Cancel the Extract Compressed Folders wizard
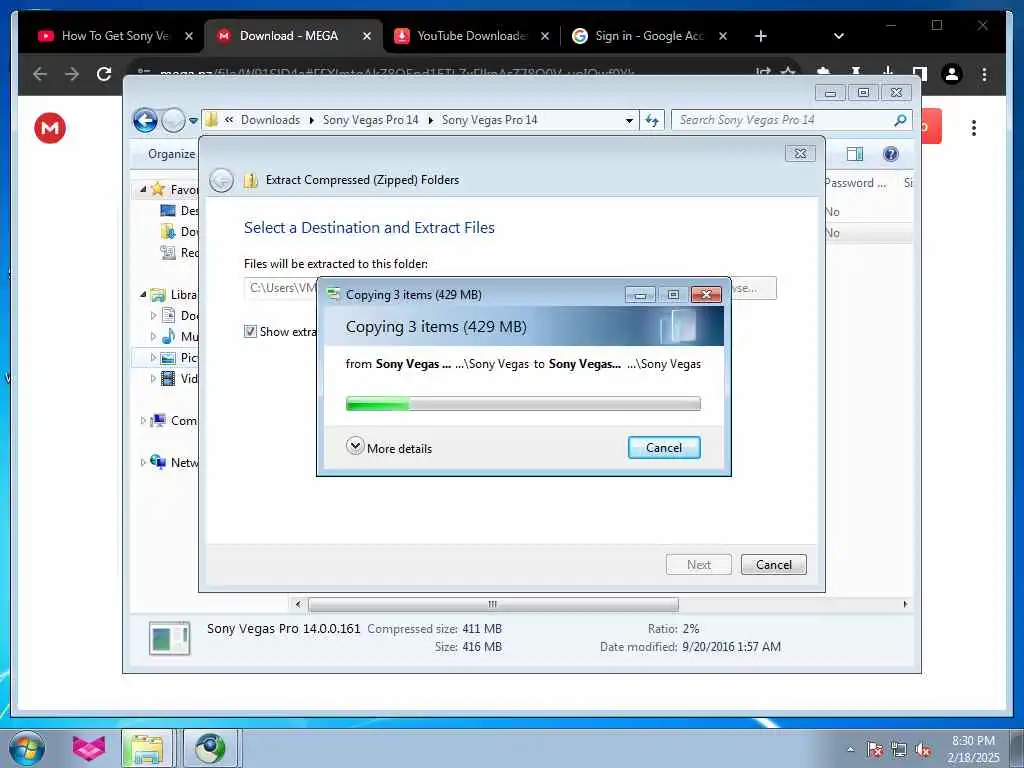The height and width of the screenshot is (768, 1024). (x=773, y=564)
